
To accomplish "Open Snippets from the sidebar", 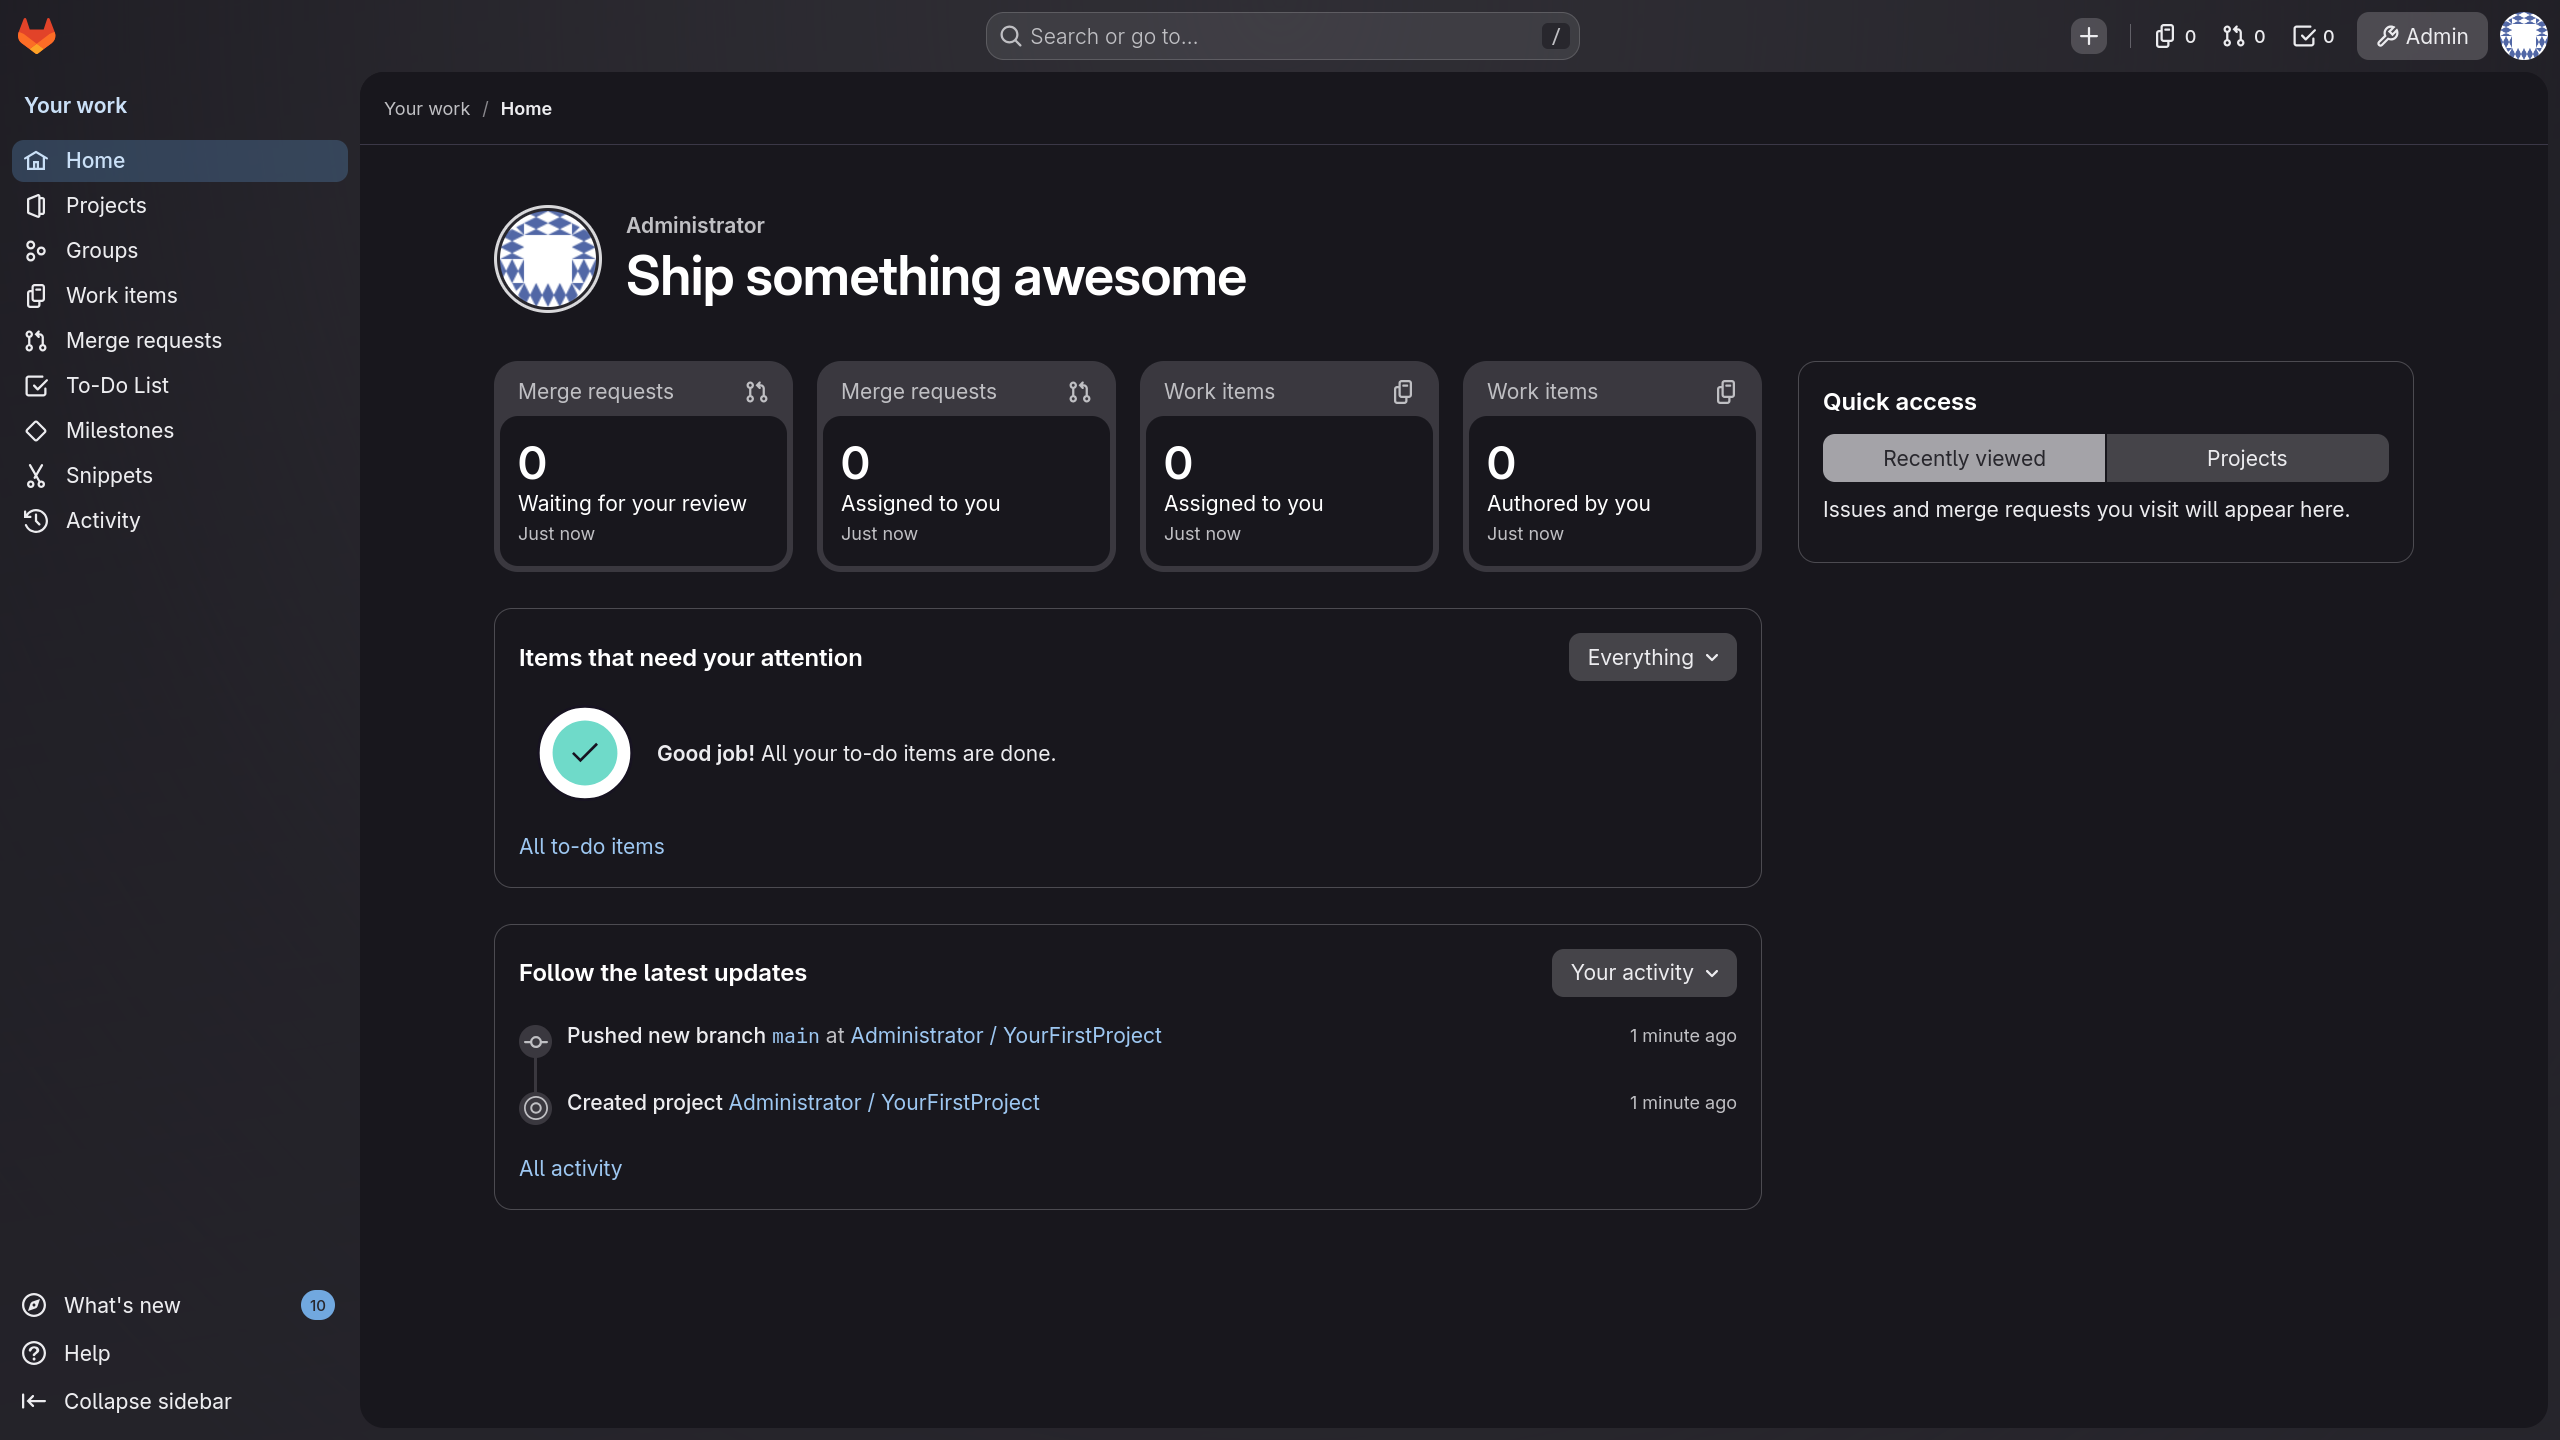I will [x=180, y=476].
